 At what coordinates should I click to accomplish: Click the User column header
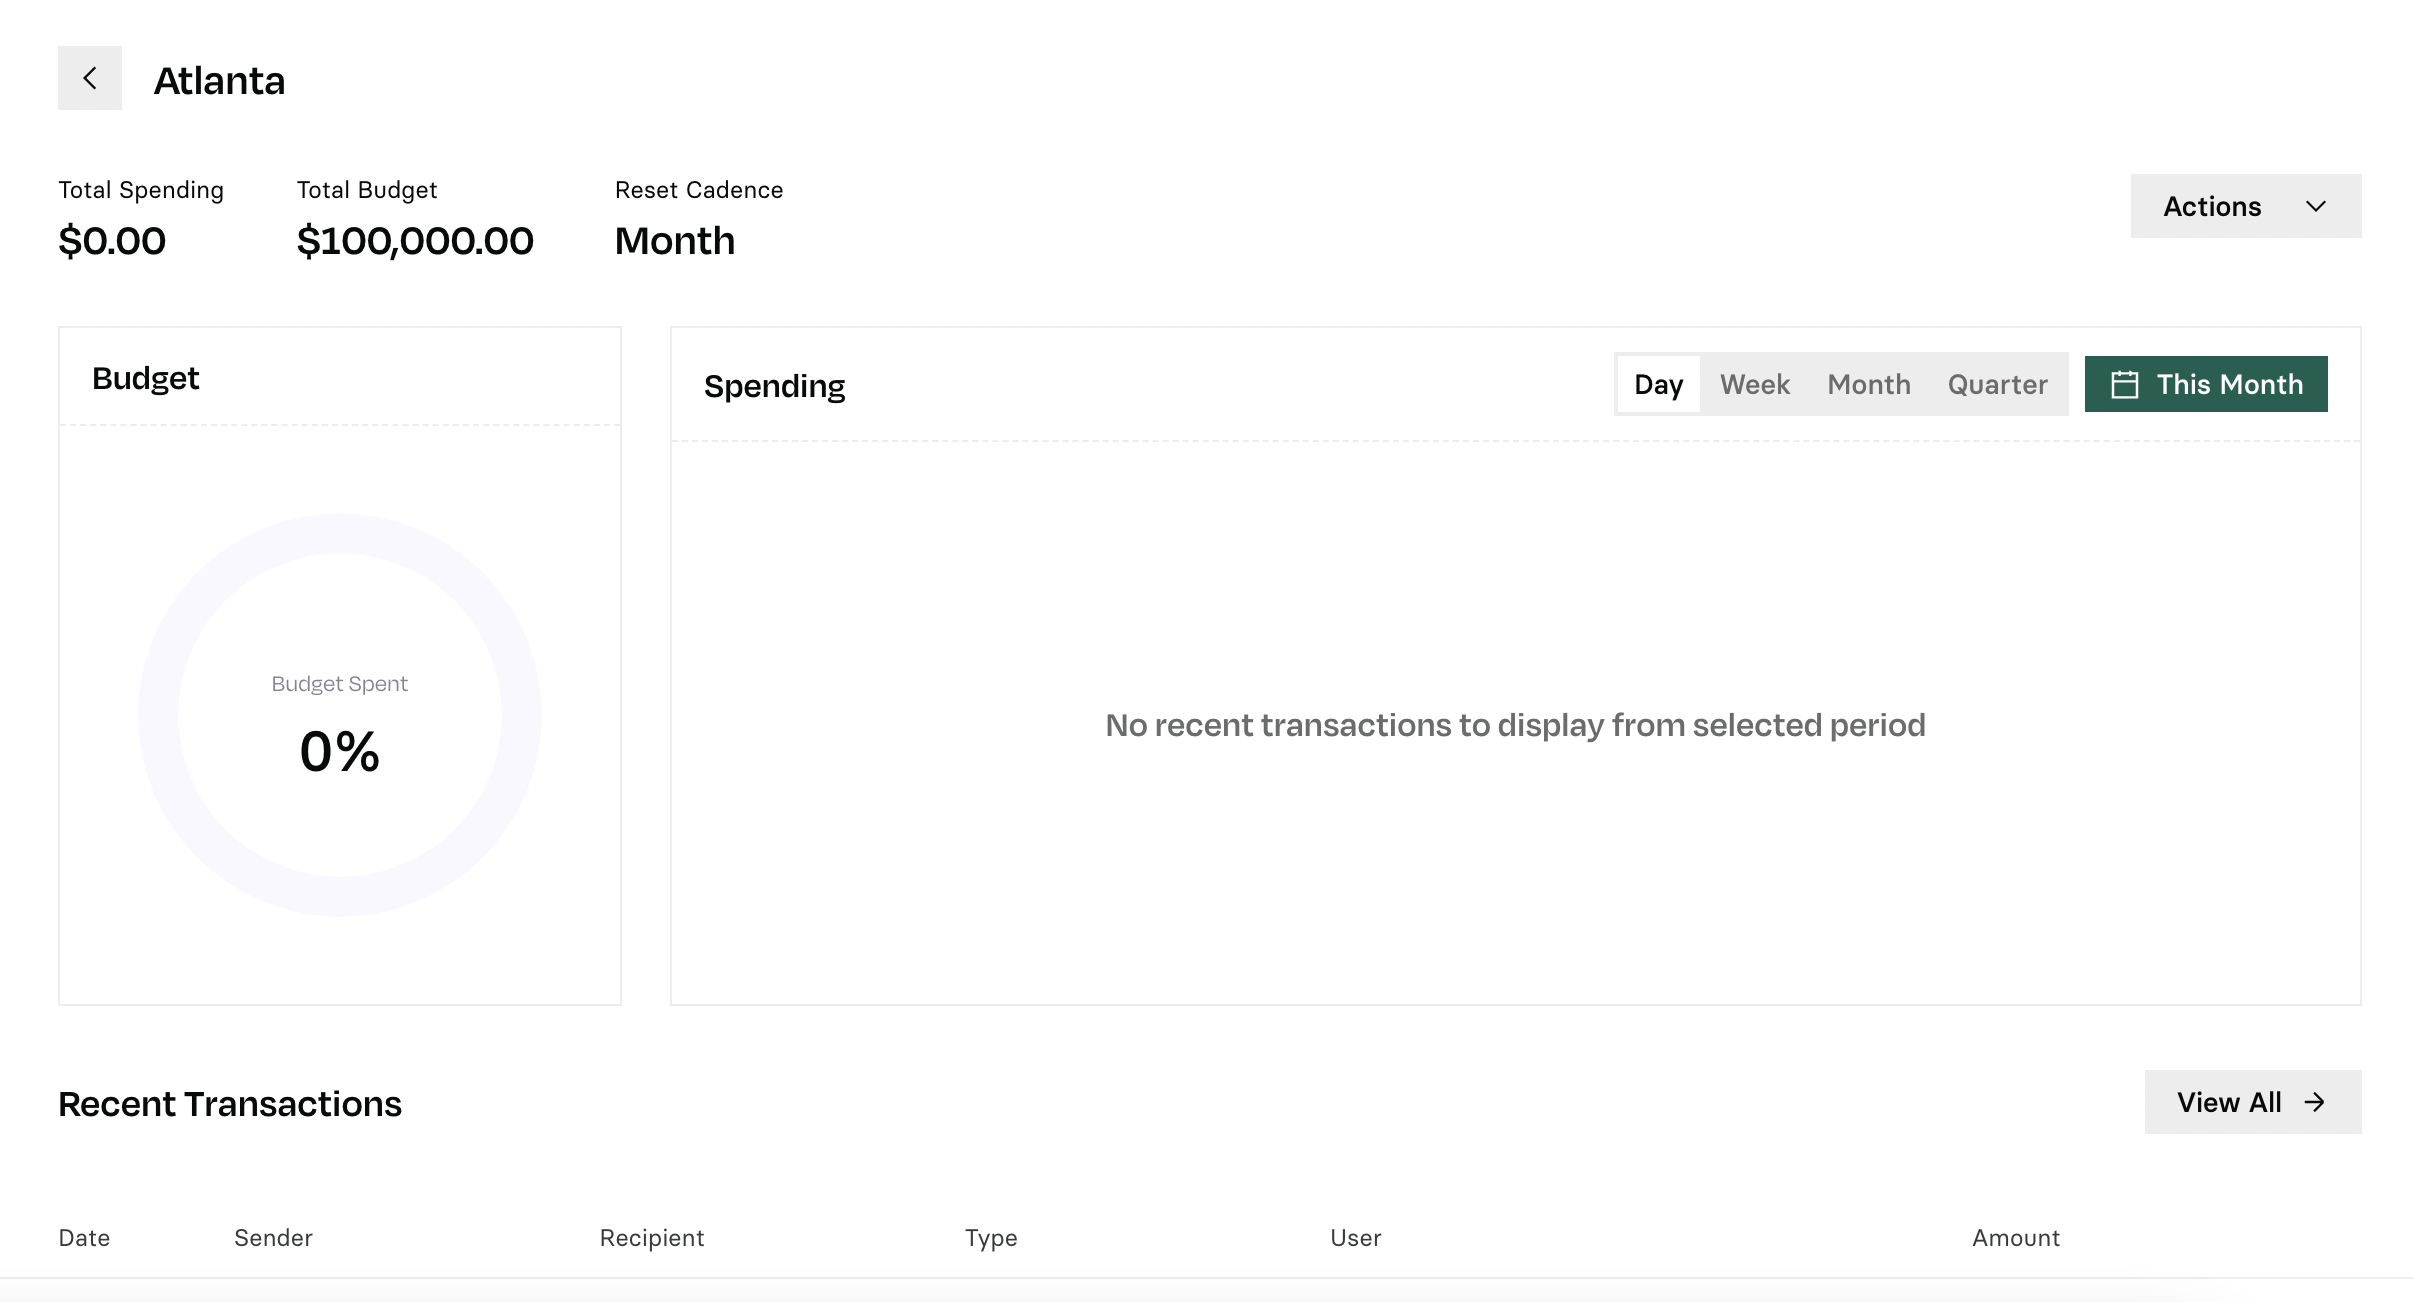pyautogui.click(x=1355, y=1238)
